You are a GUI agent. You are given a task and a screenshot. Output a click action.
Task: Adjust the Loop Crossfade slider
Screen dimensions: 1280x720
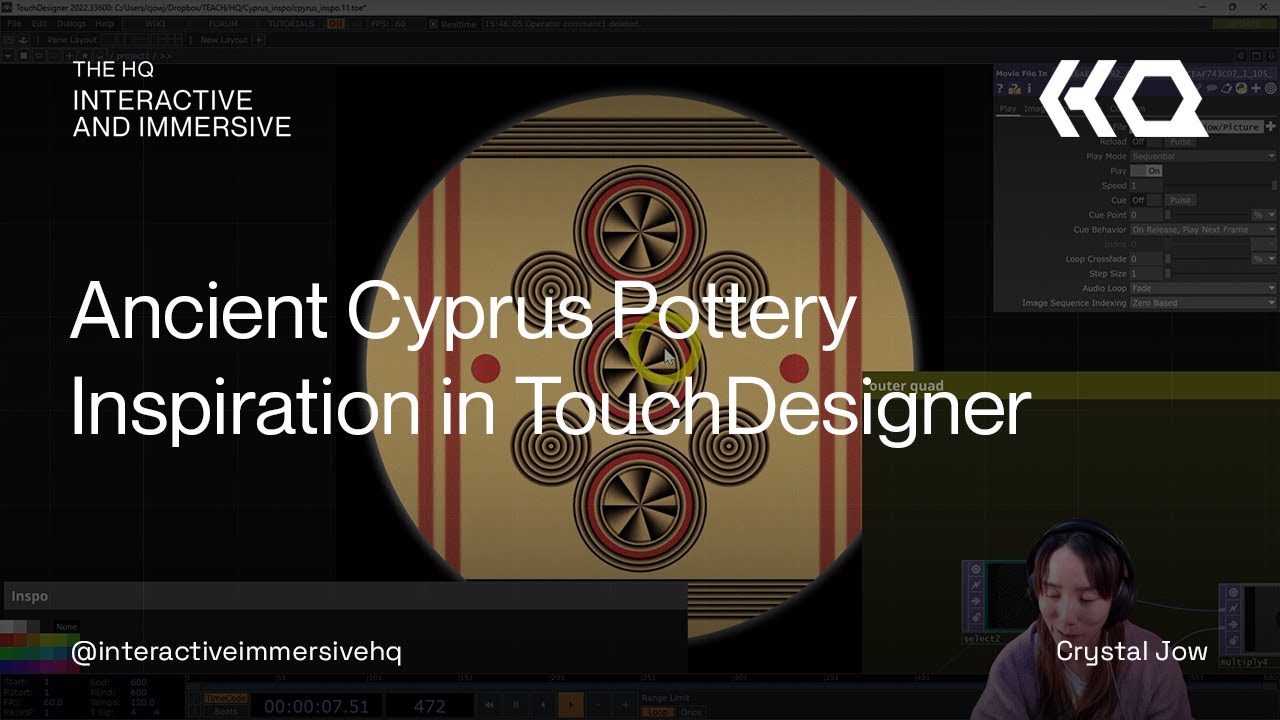1207,259
